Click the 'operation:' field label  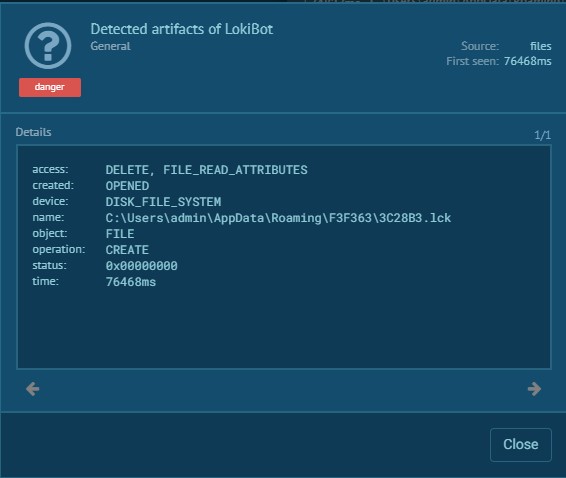pyautogui.click(x=59, y=249)
